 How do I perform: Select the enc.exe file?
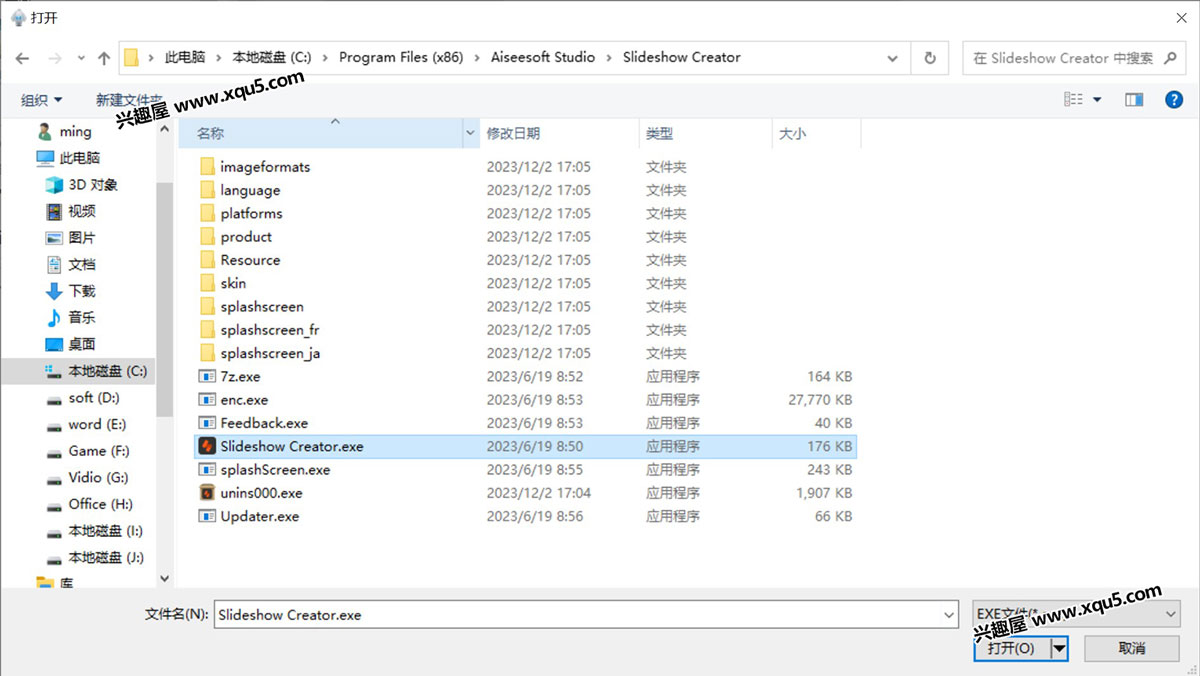(244, 400)
